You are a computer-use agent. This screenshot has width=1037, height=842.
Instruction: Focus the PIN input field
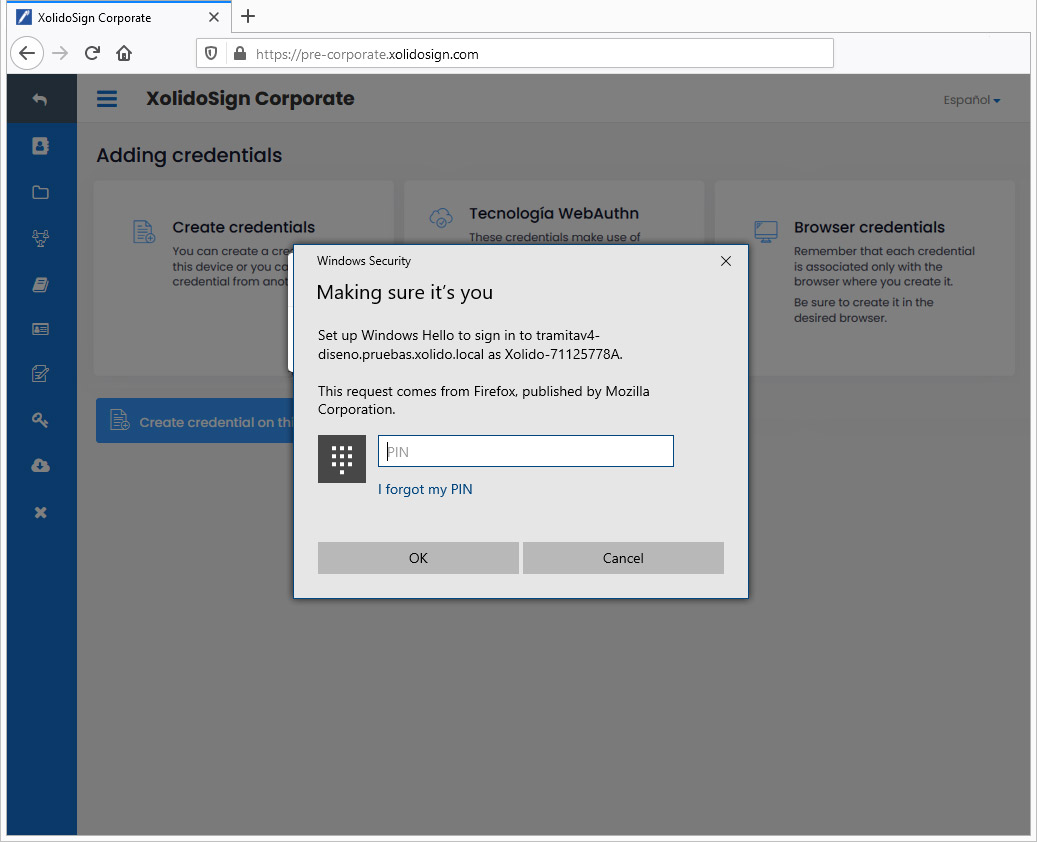point(526,451)
